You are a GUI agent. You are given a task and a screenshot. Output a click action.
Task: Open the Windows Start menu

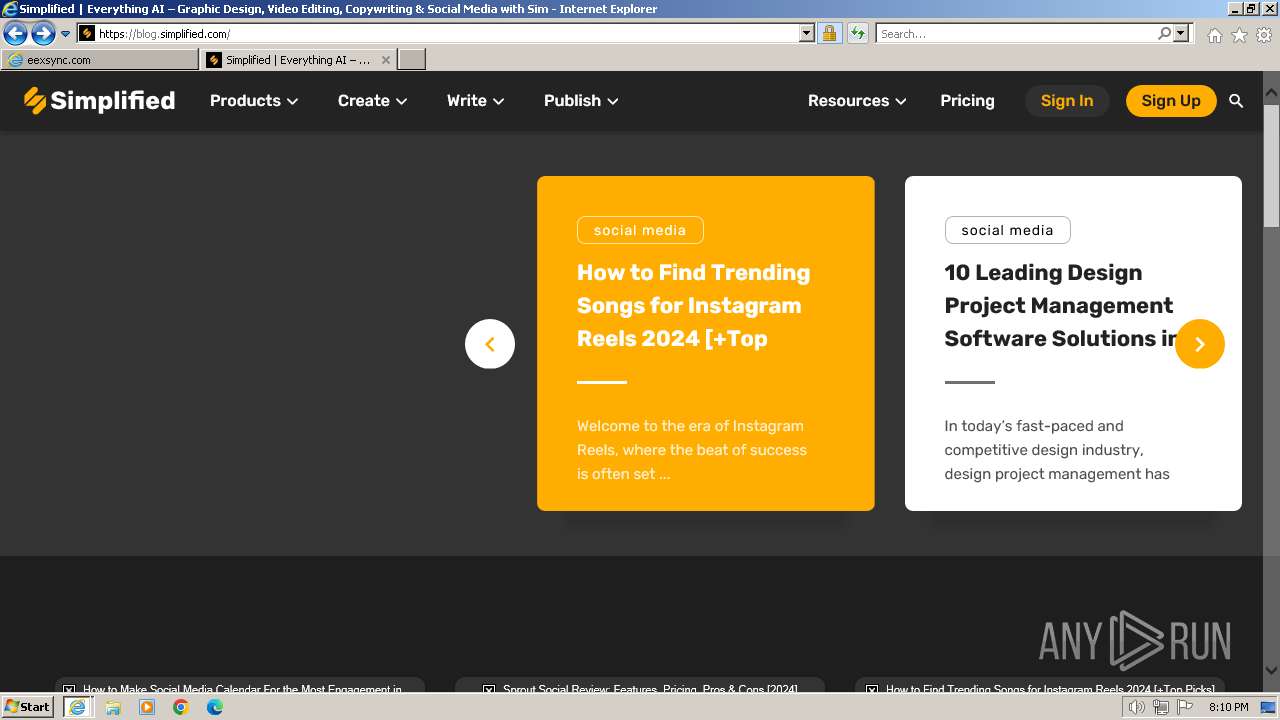point(27,707)
